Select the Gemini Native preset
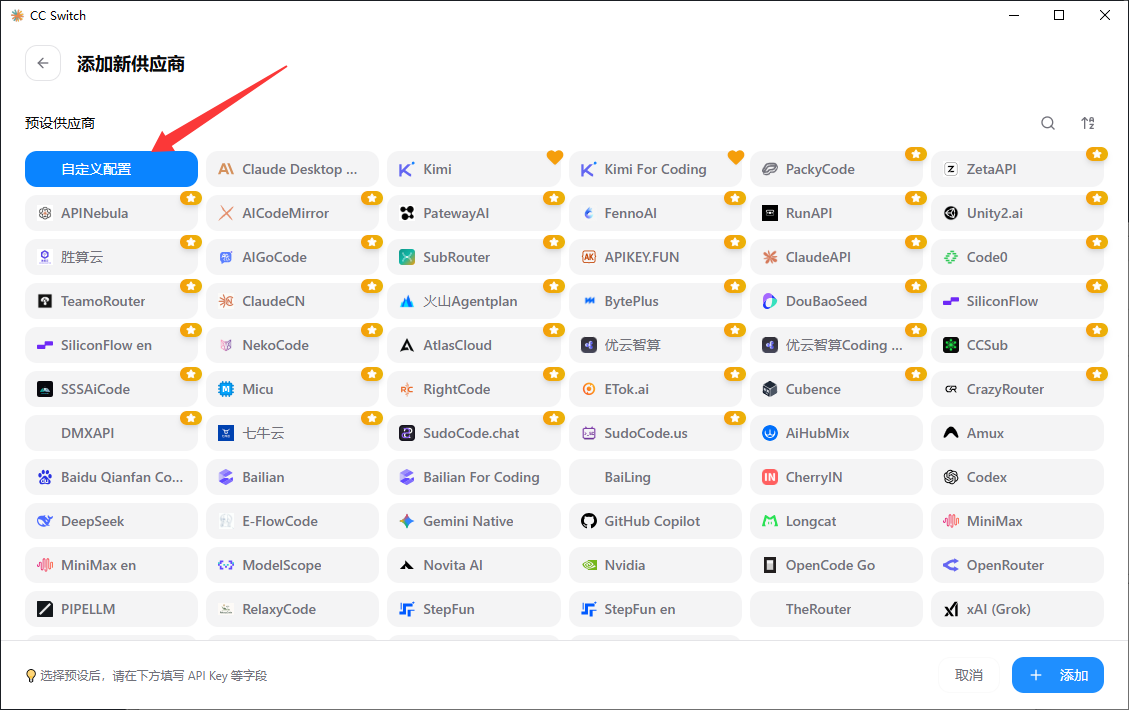The height and width of the screenshot is (710, 1129). [474, 521]
